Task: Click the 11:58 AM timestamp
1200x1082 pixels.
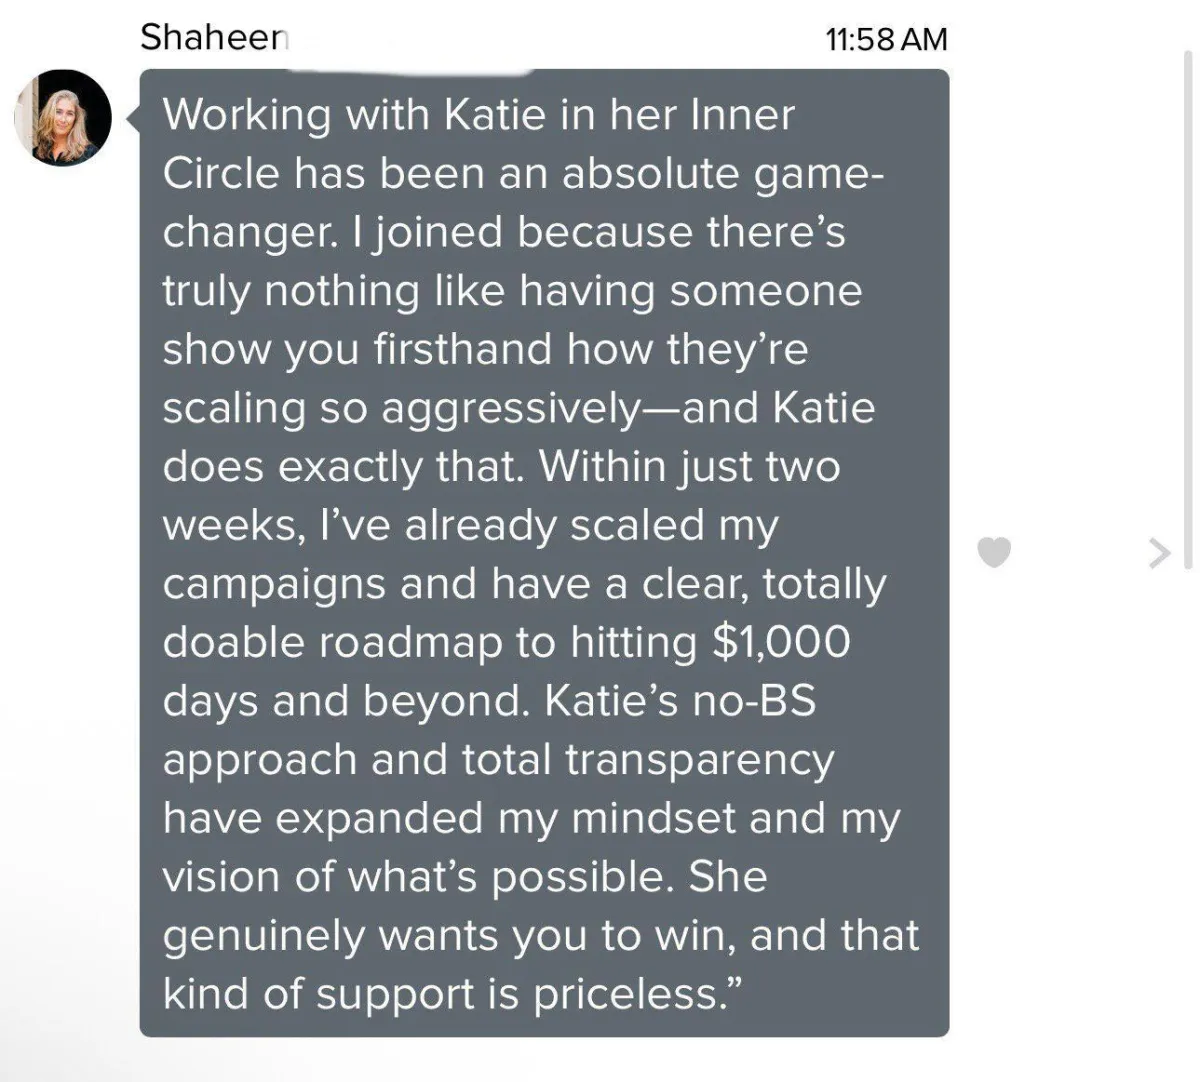Action: point(886,39)
